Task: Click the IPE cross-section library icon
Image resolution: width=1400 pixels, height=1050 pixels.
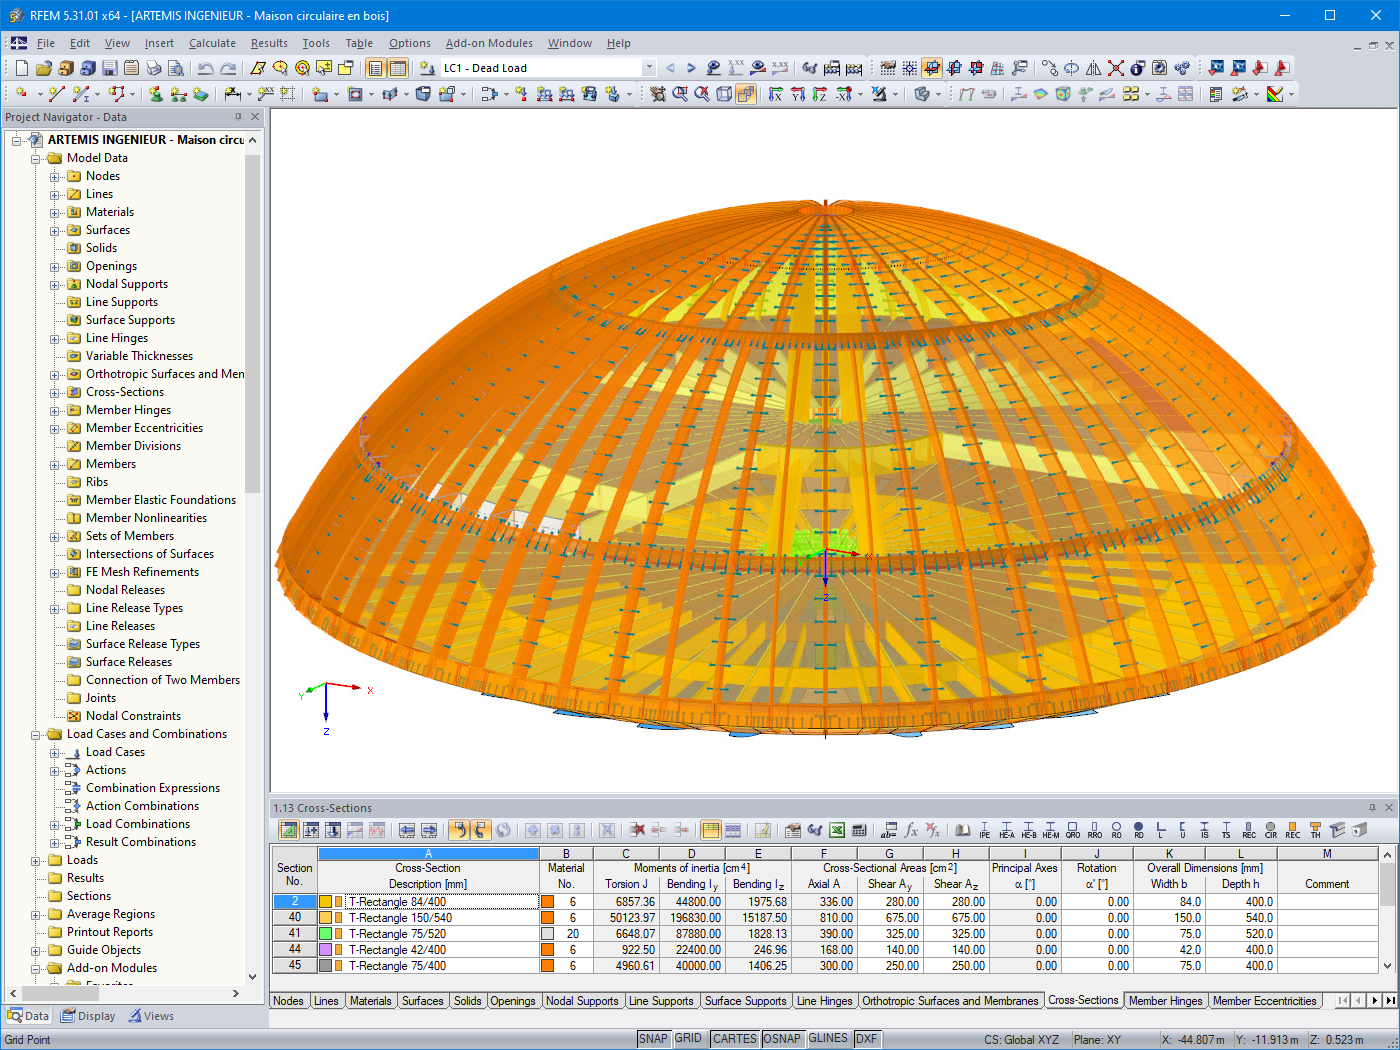Action: pos(984,830)
